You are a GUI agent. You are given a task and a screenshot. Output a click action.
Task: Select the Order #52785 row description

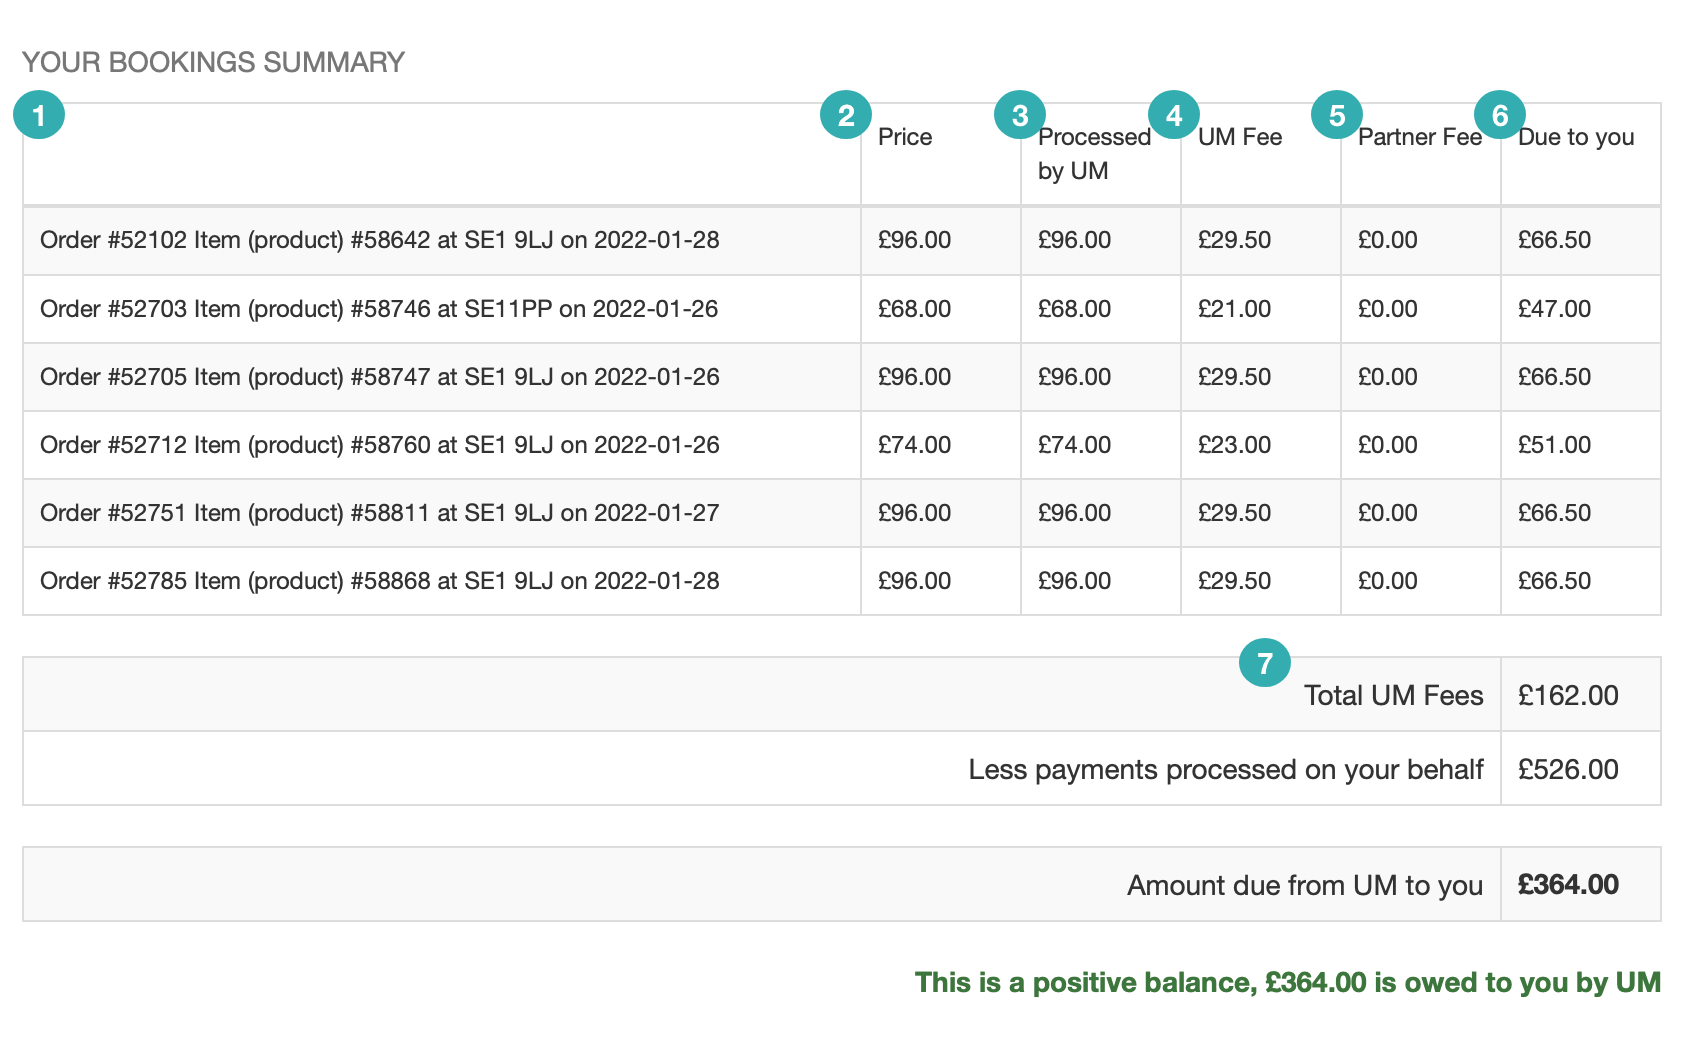(379, 581)
